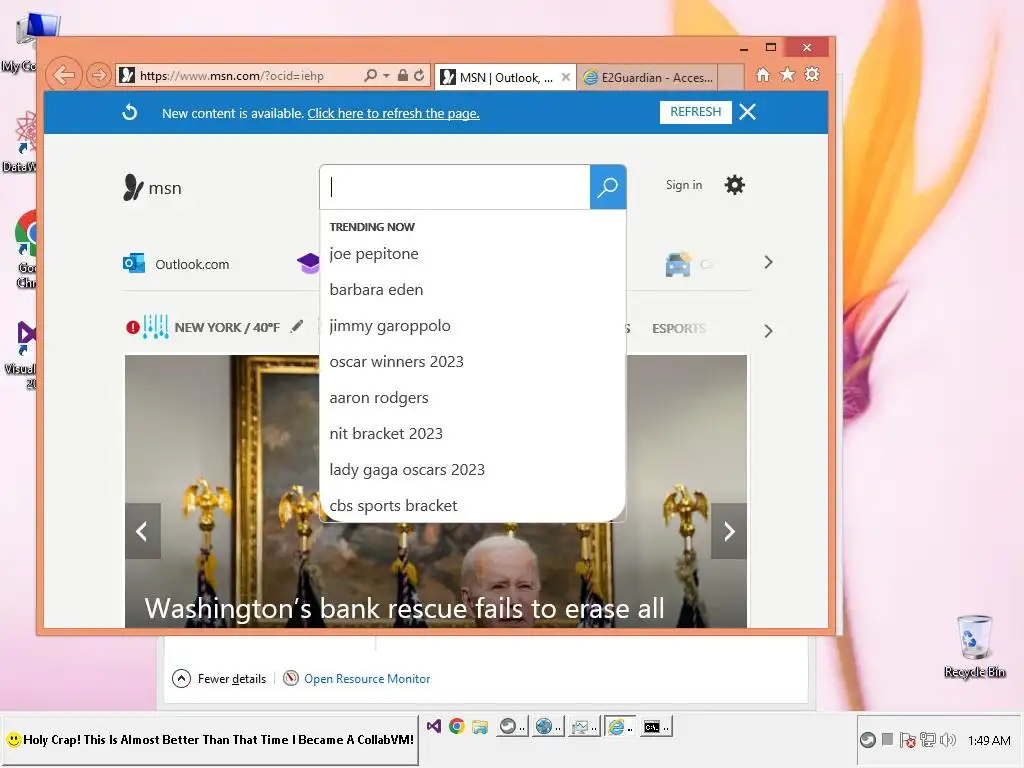Select trending search 'jimmy garoppolo'
Viewport: 1024px width, 768px height.
(x=390, y=325)
